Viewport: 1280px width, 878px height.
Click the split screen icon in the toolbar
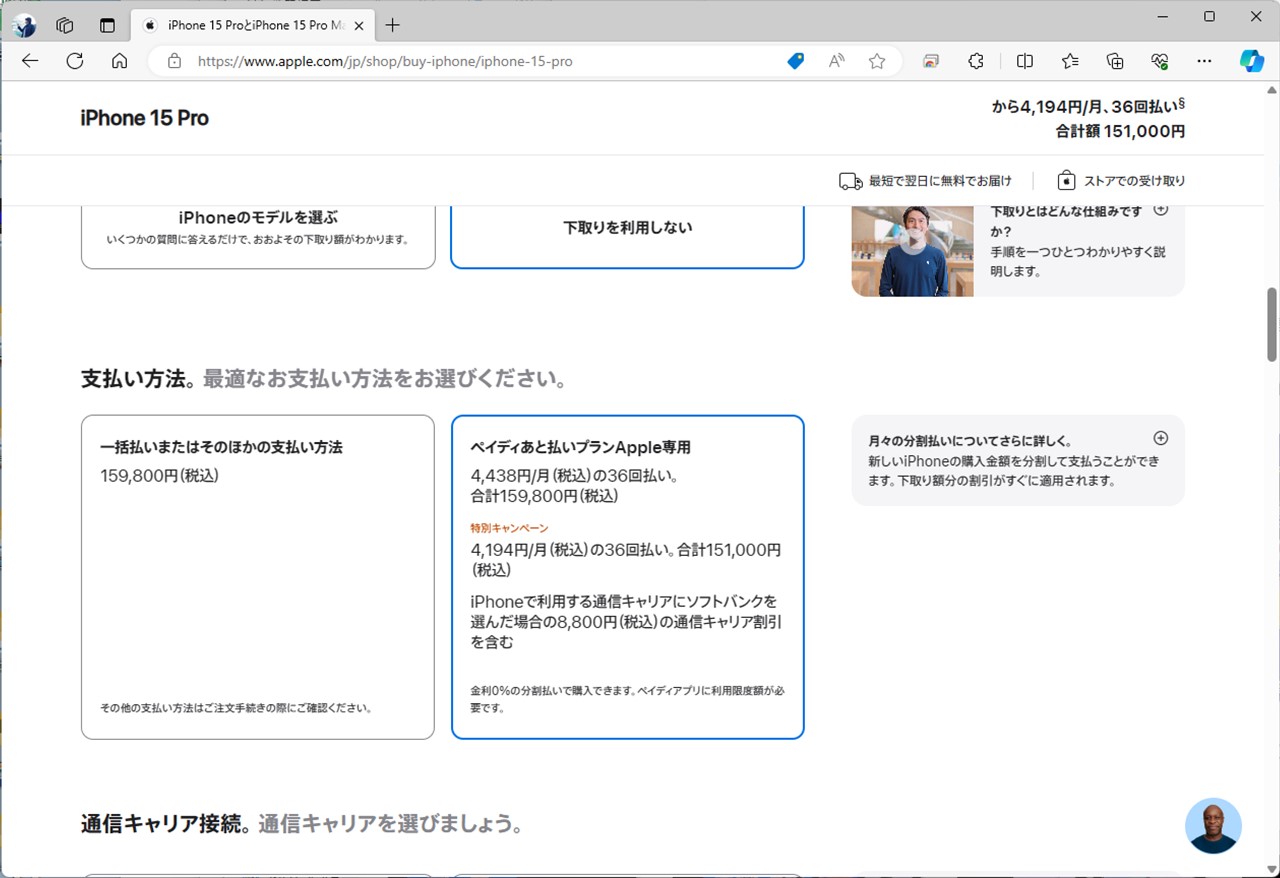click(x=1024, y=61)
